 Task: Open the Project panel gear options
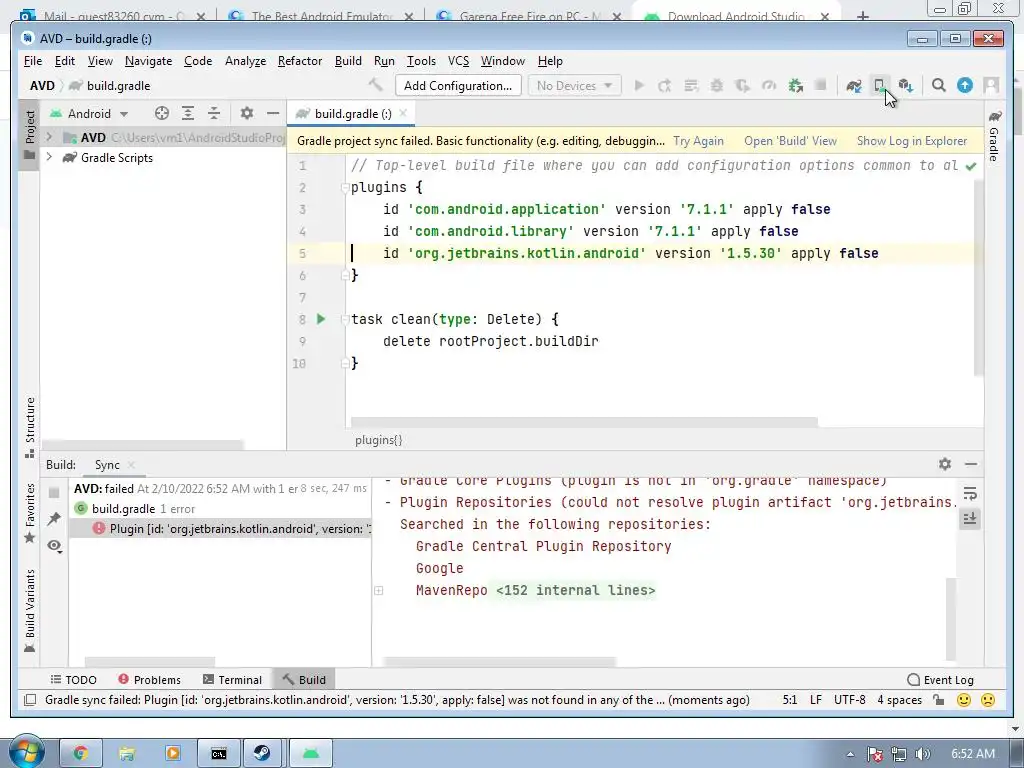click(x=246, y=114)
